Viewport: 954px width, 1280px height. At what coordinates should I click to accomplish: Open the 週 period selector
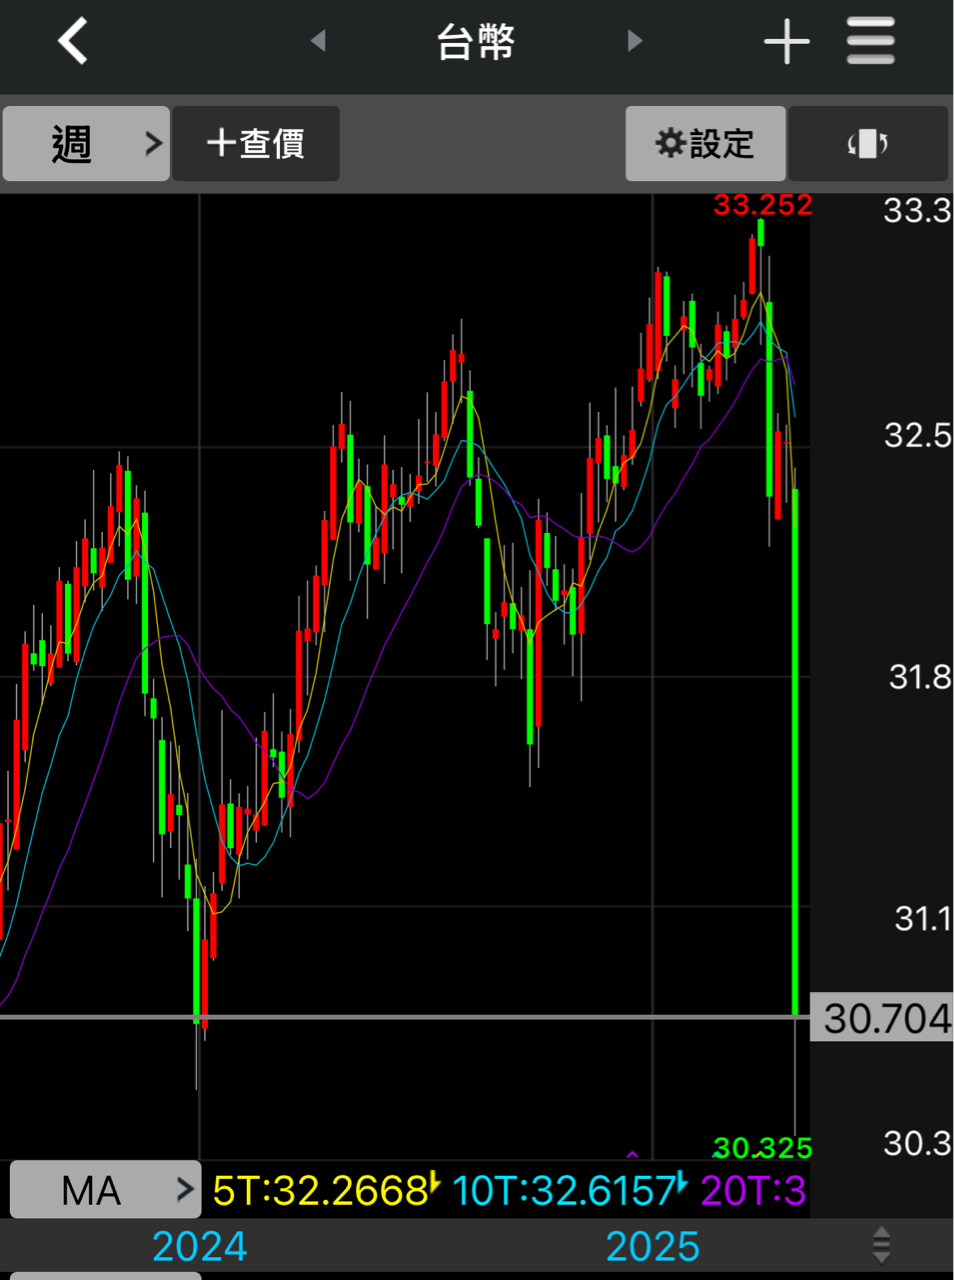(x=86, y=144)
